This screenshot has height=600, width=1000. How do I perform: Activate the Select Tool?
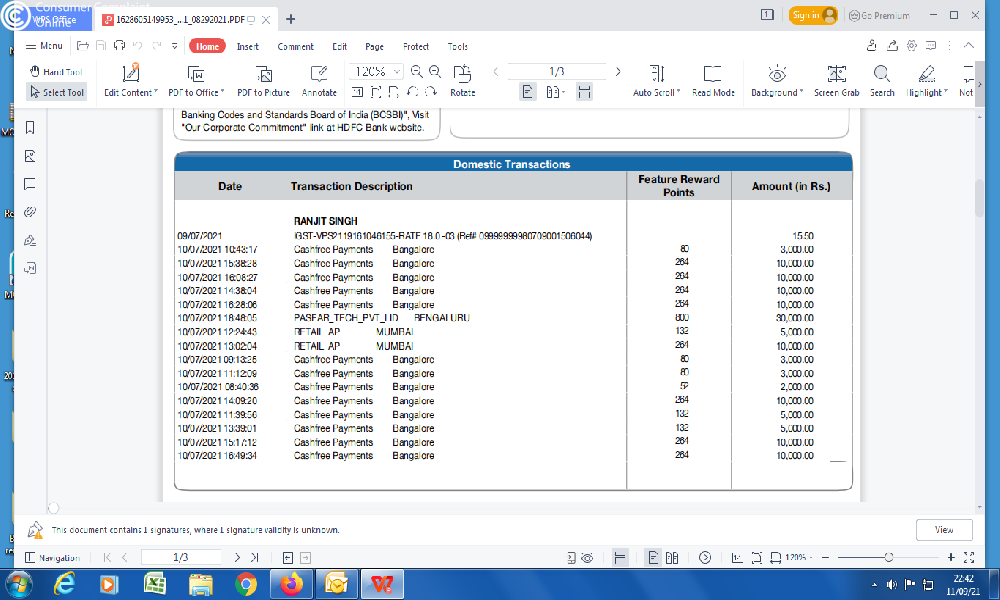pyautogui.click(x=56, y=92)
